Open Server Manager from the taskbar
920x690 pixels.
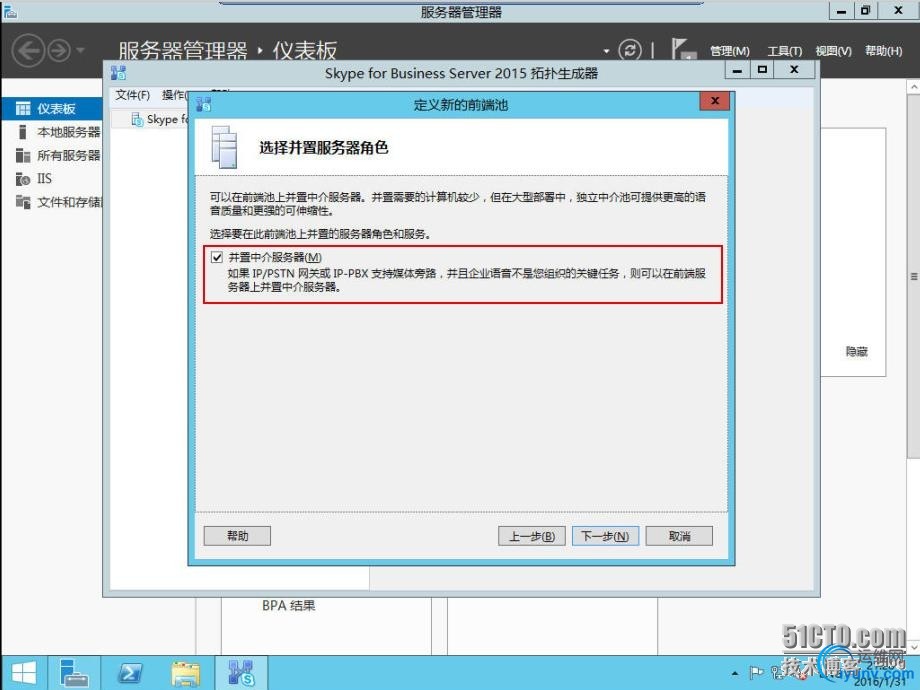click(x=75, y=673)
